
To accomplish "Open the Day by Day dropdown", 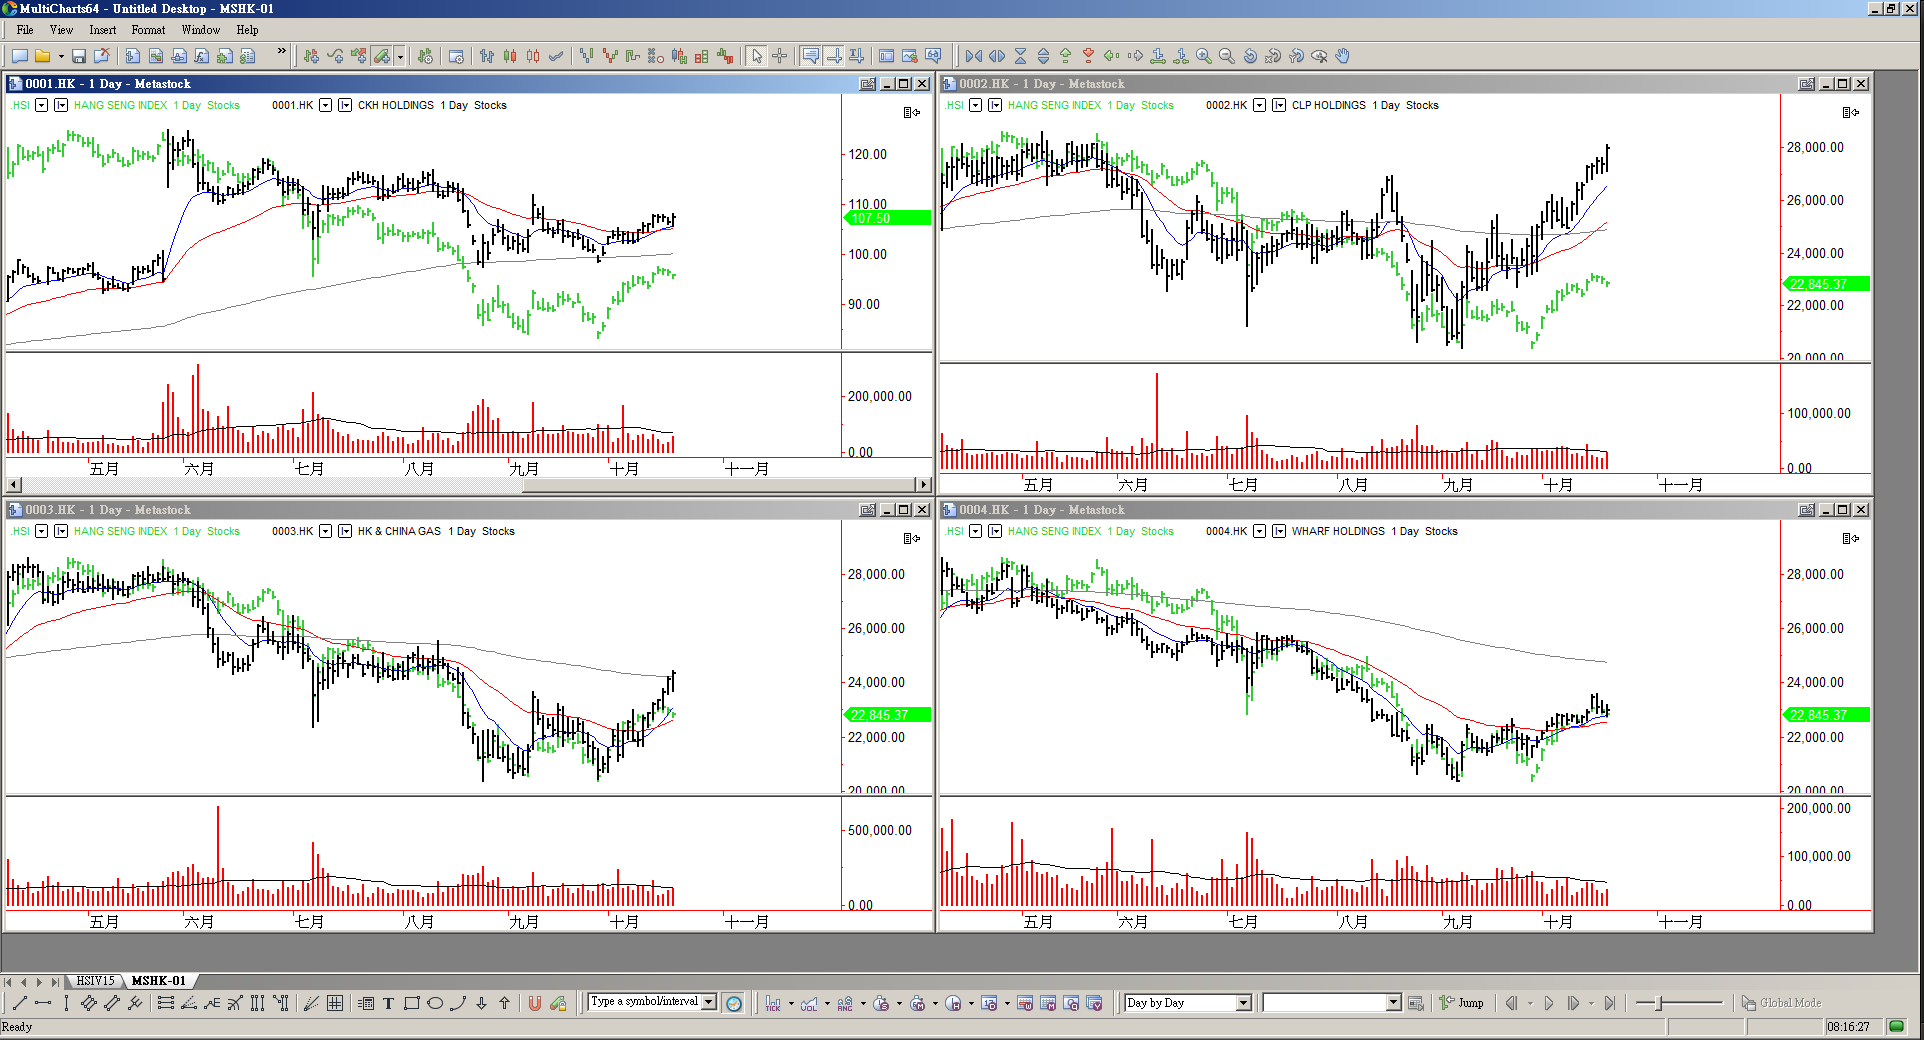I will [x=1243, y=1003].
